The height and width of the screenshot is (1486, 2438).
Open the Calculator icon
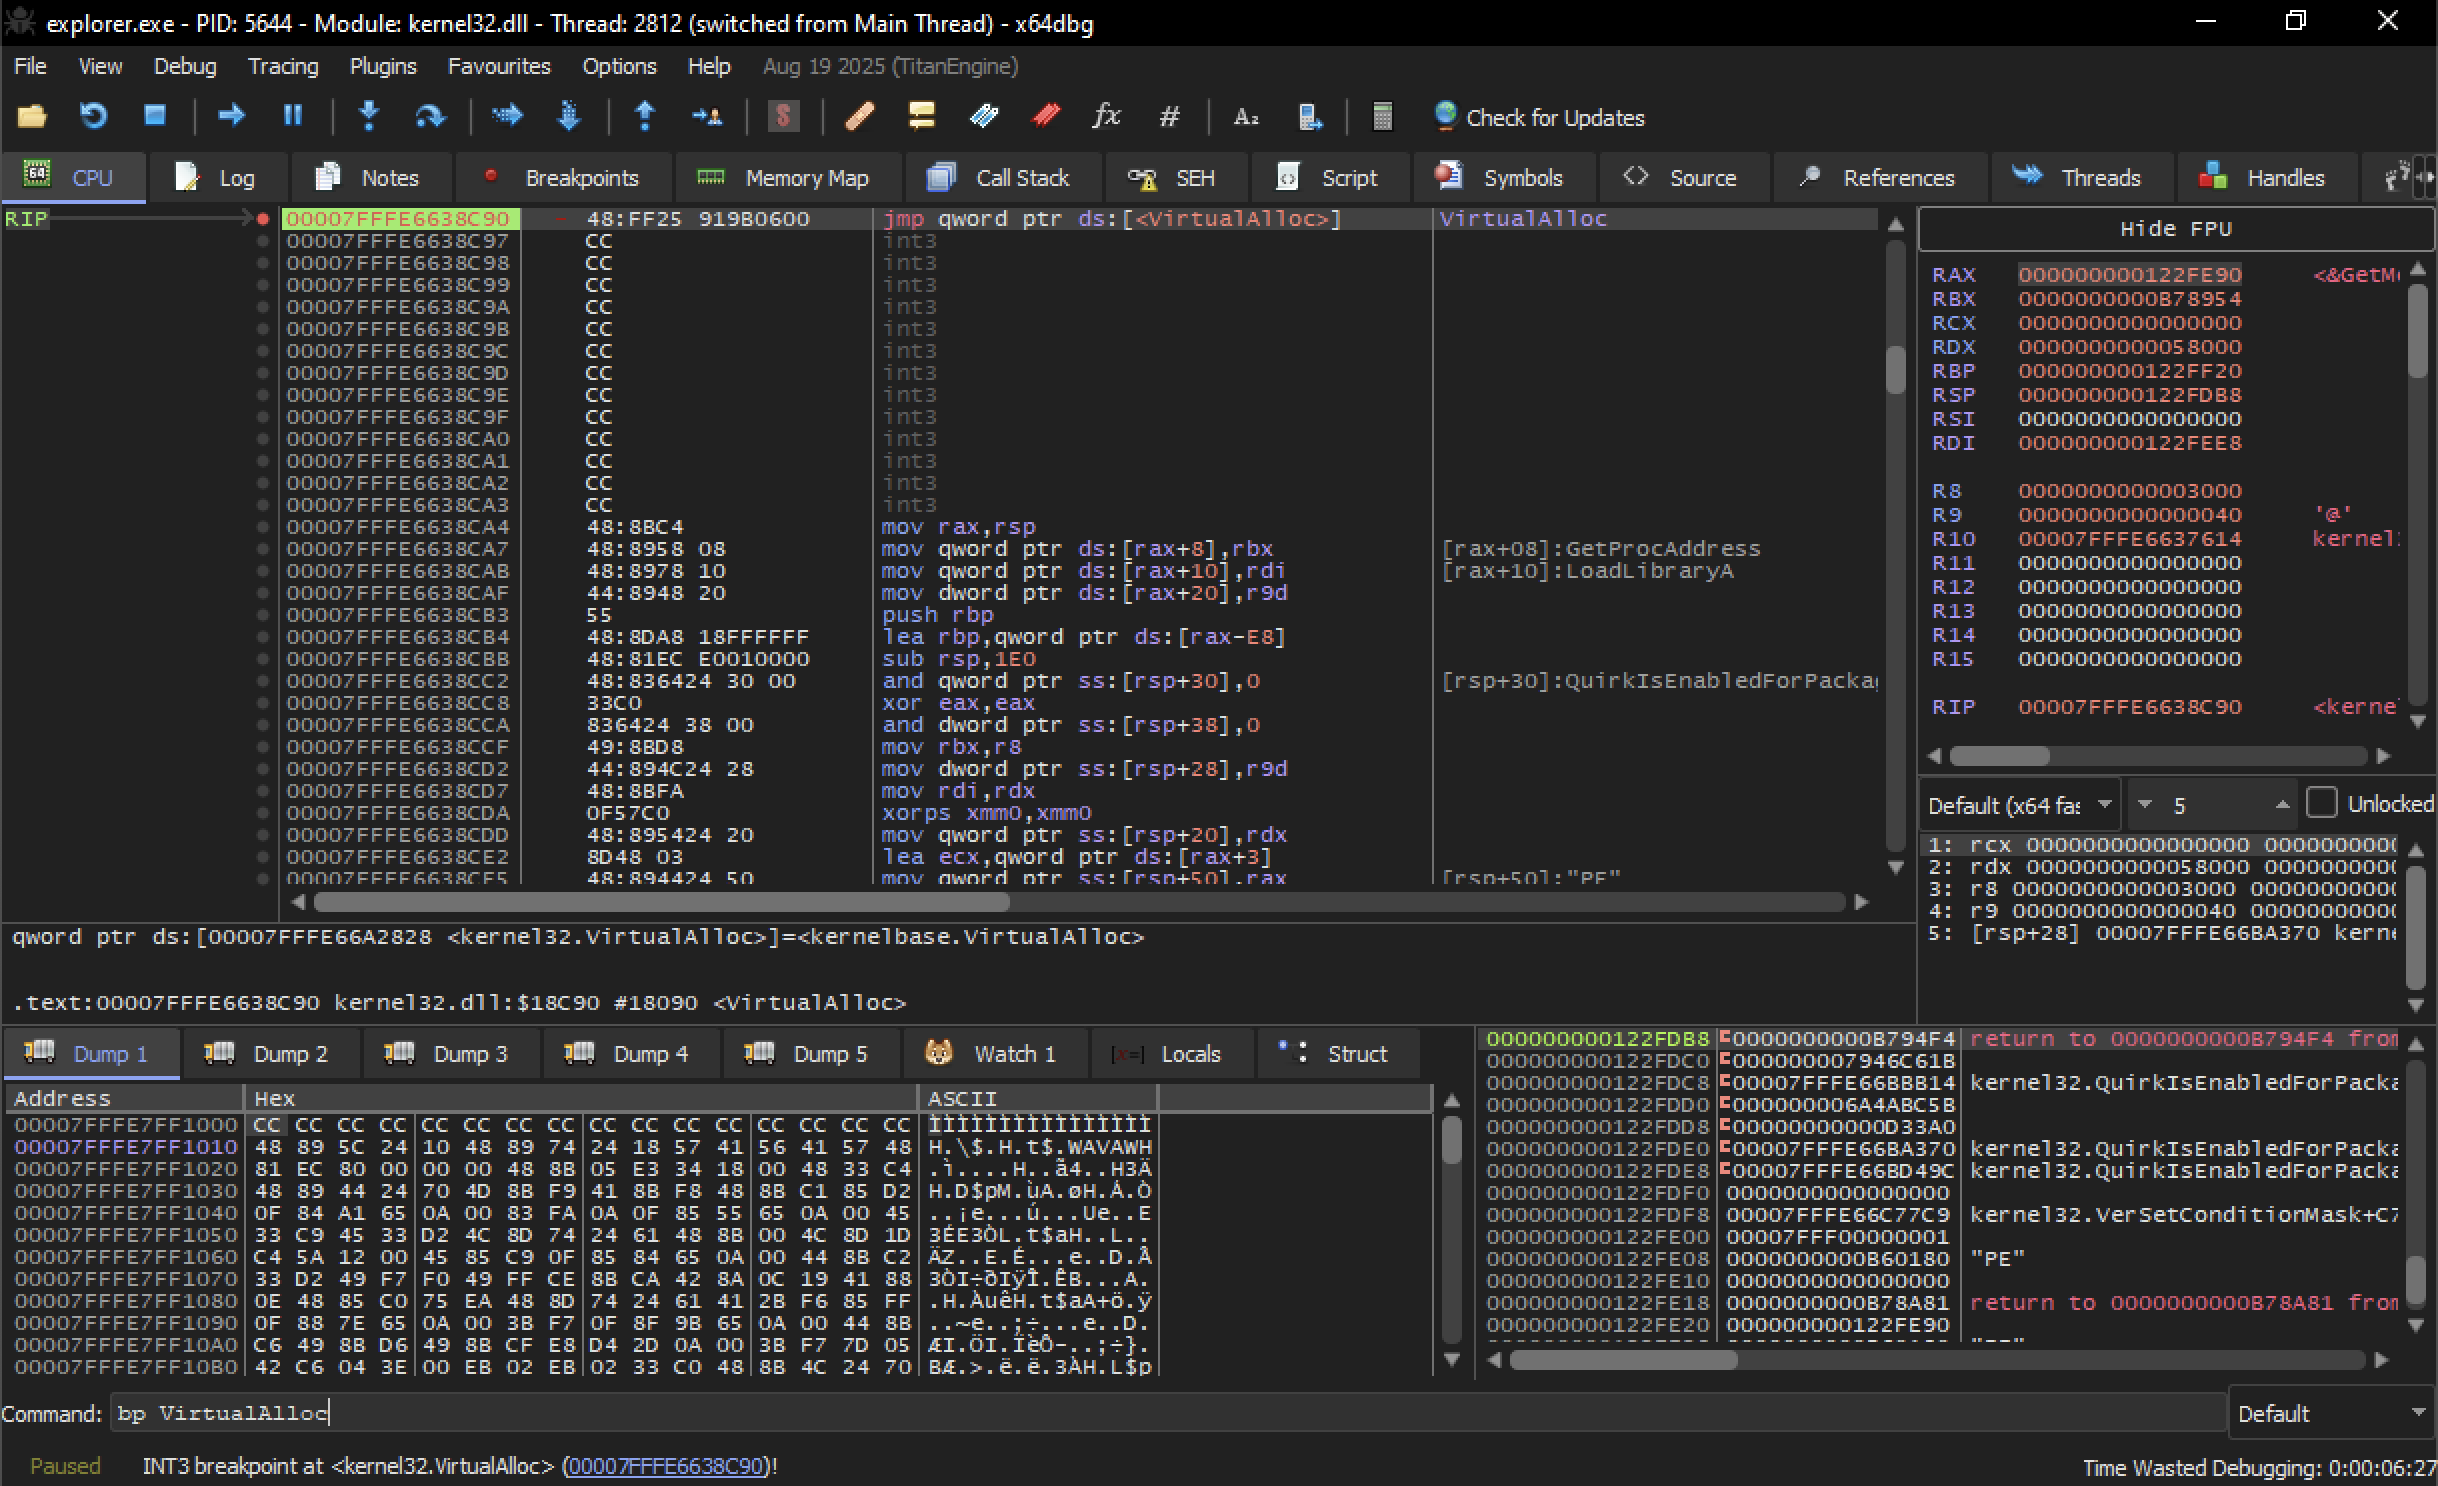[x=1382, y=116]
